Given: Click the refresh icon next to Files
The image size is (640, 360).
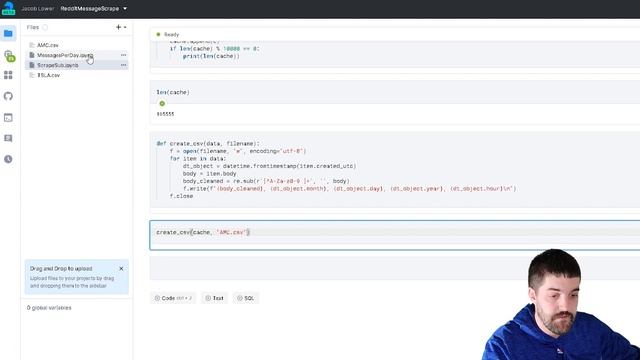Looking at the screenshot, I should 45,27.
